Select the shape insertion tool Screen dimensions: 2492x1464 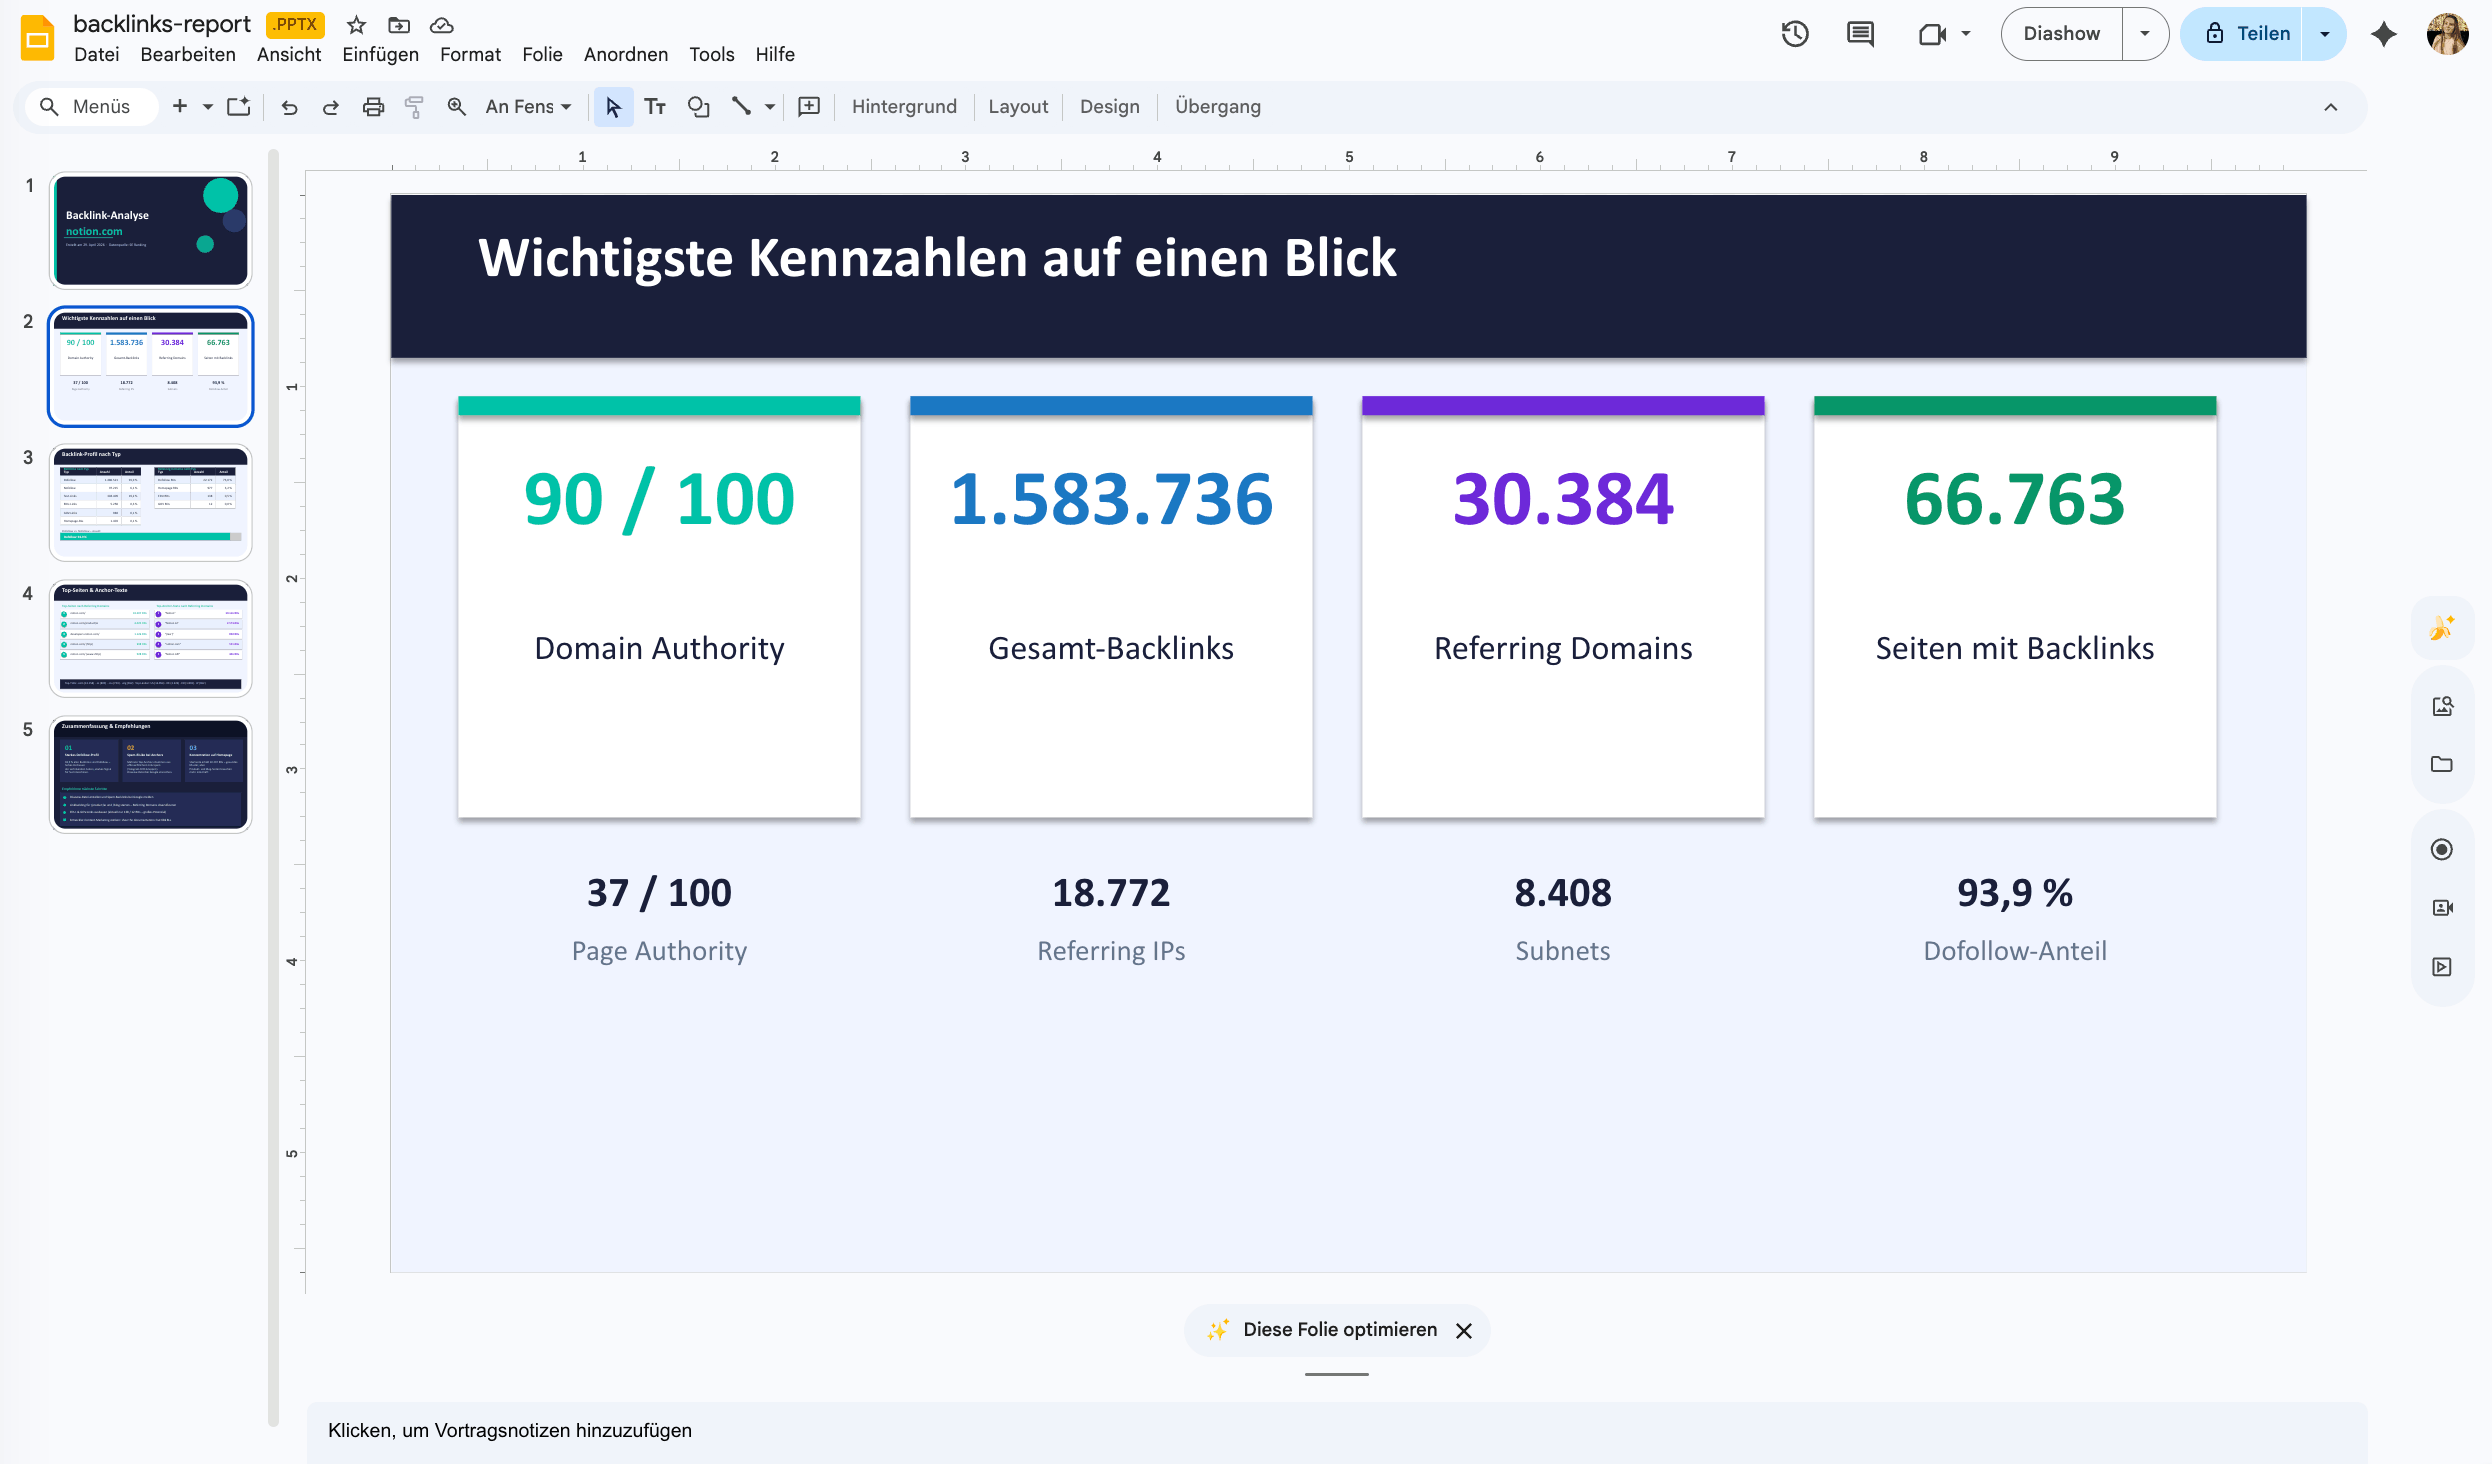tap(699, 107)
